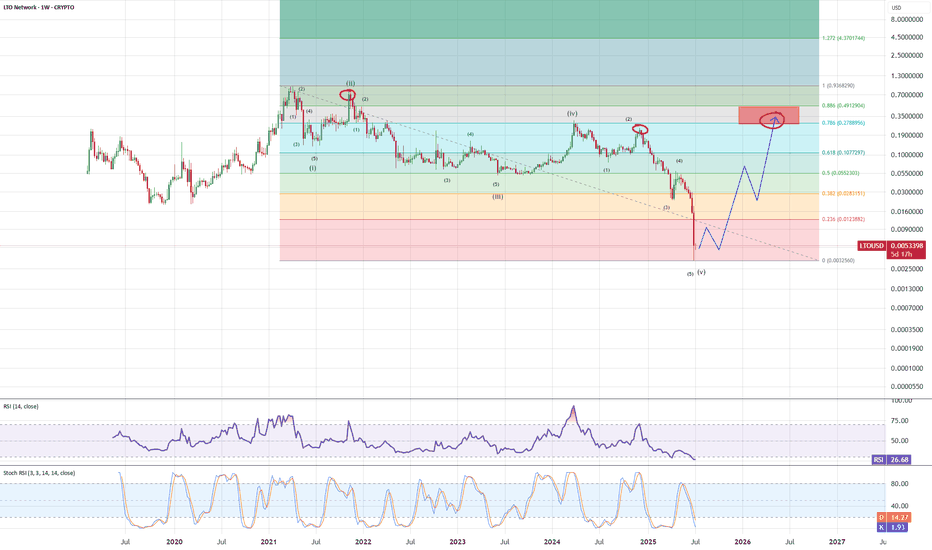Viewport: 932px width, 550px height.
Task: Click the LTOUSD symbol price tag
Action: coord(872,246)
